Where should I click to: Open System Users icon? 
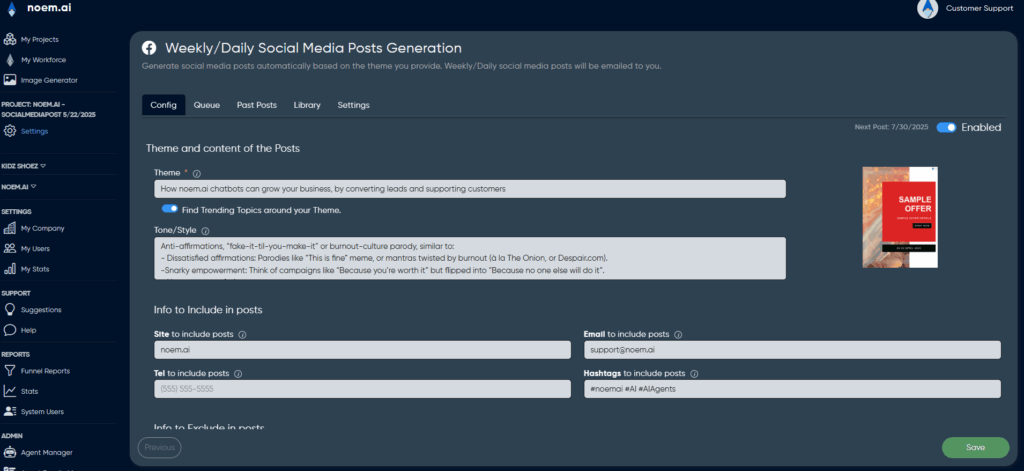coord(10,412)
